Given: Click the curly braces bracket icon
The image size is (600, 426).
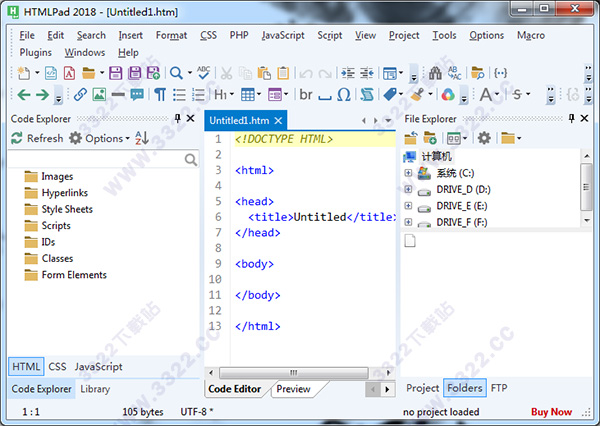Looking at the screenshot, I should pyautogui.click(x=501, y=73).
